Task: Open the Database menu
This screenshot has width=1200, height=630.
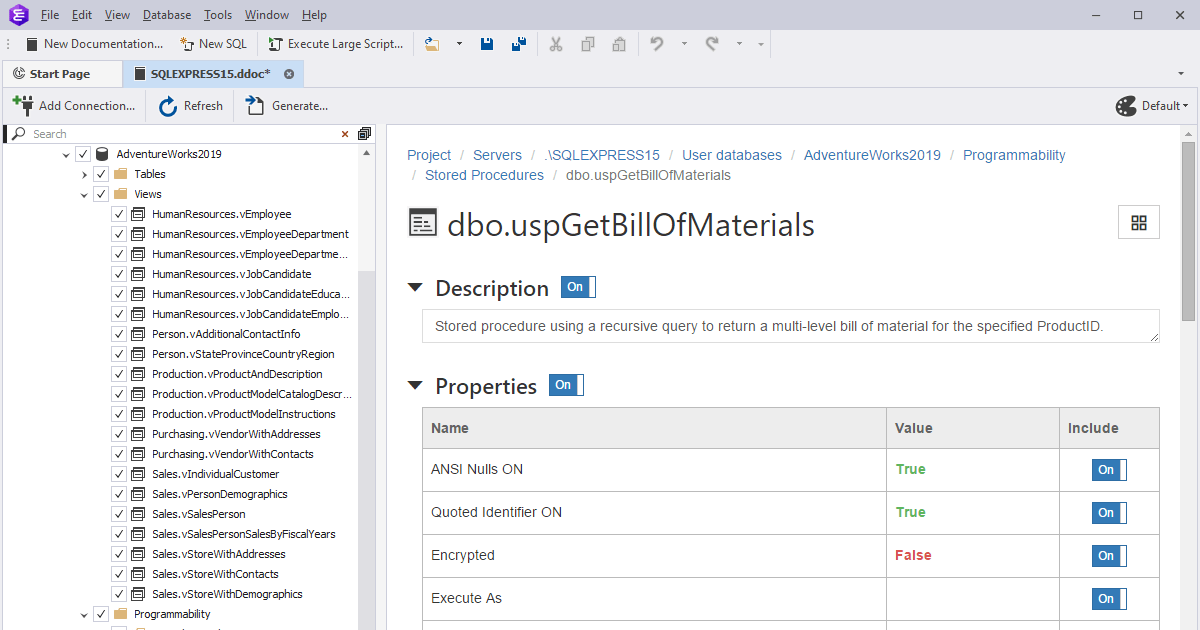Action: click(x=166, y=14)
